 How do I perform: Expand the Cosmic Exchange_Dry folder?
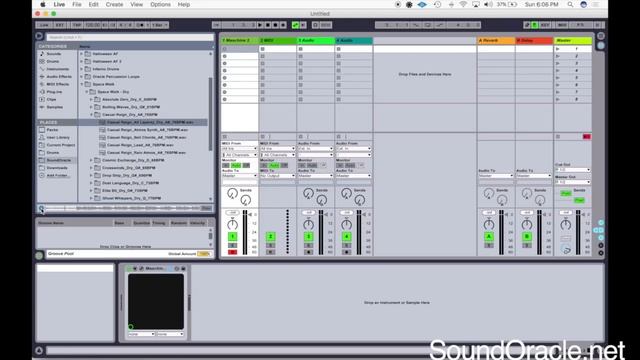click(x=91, y=160)
